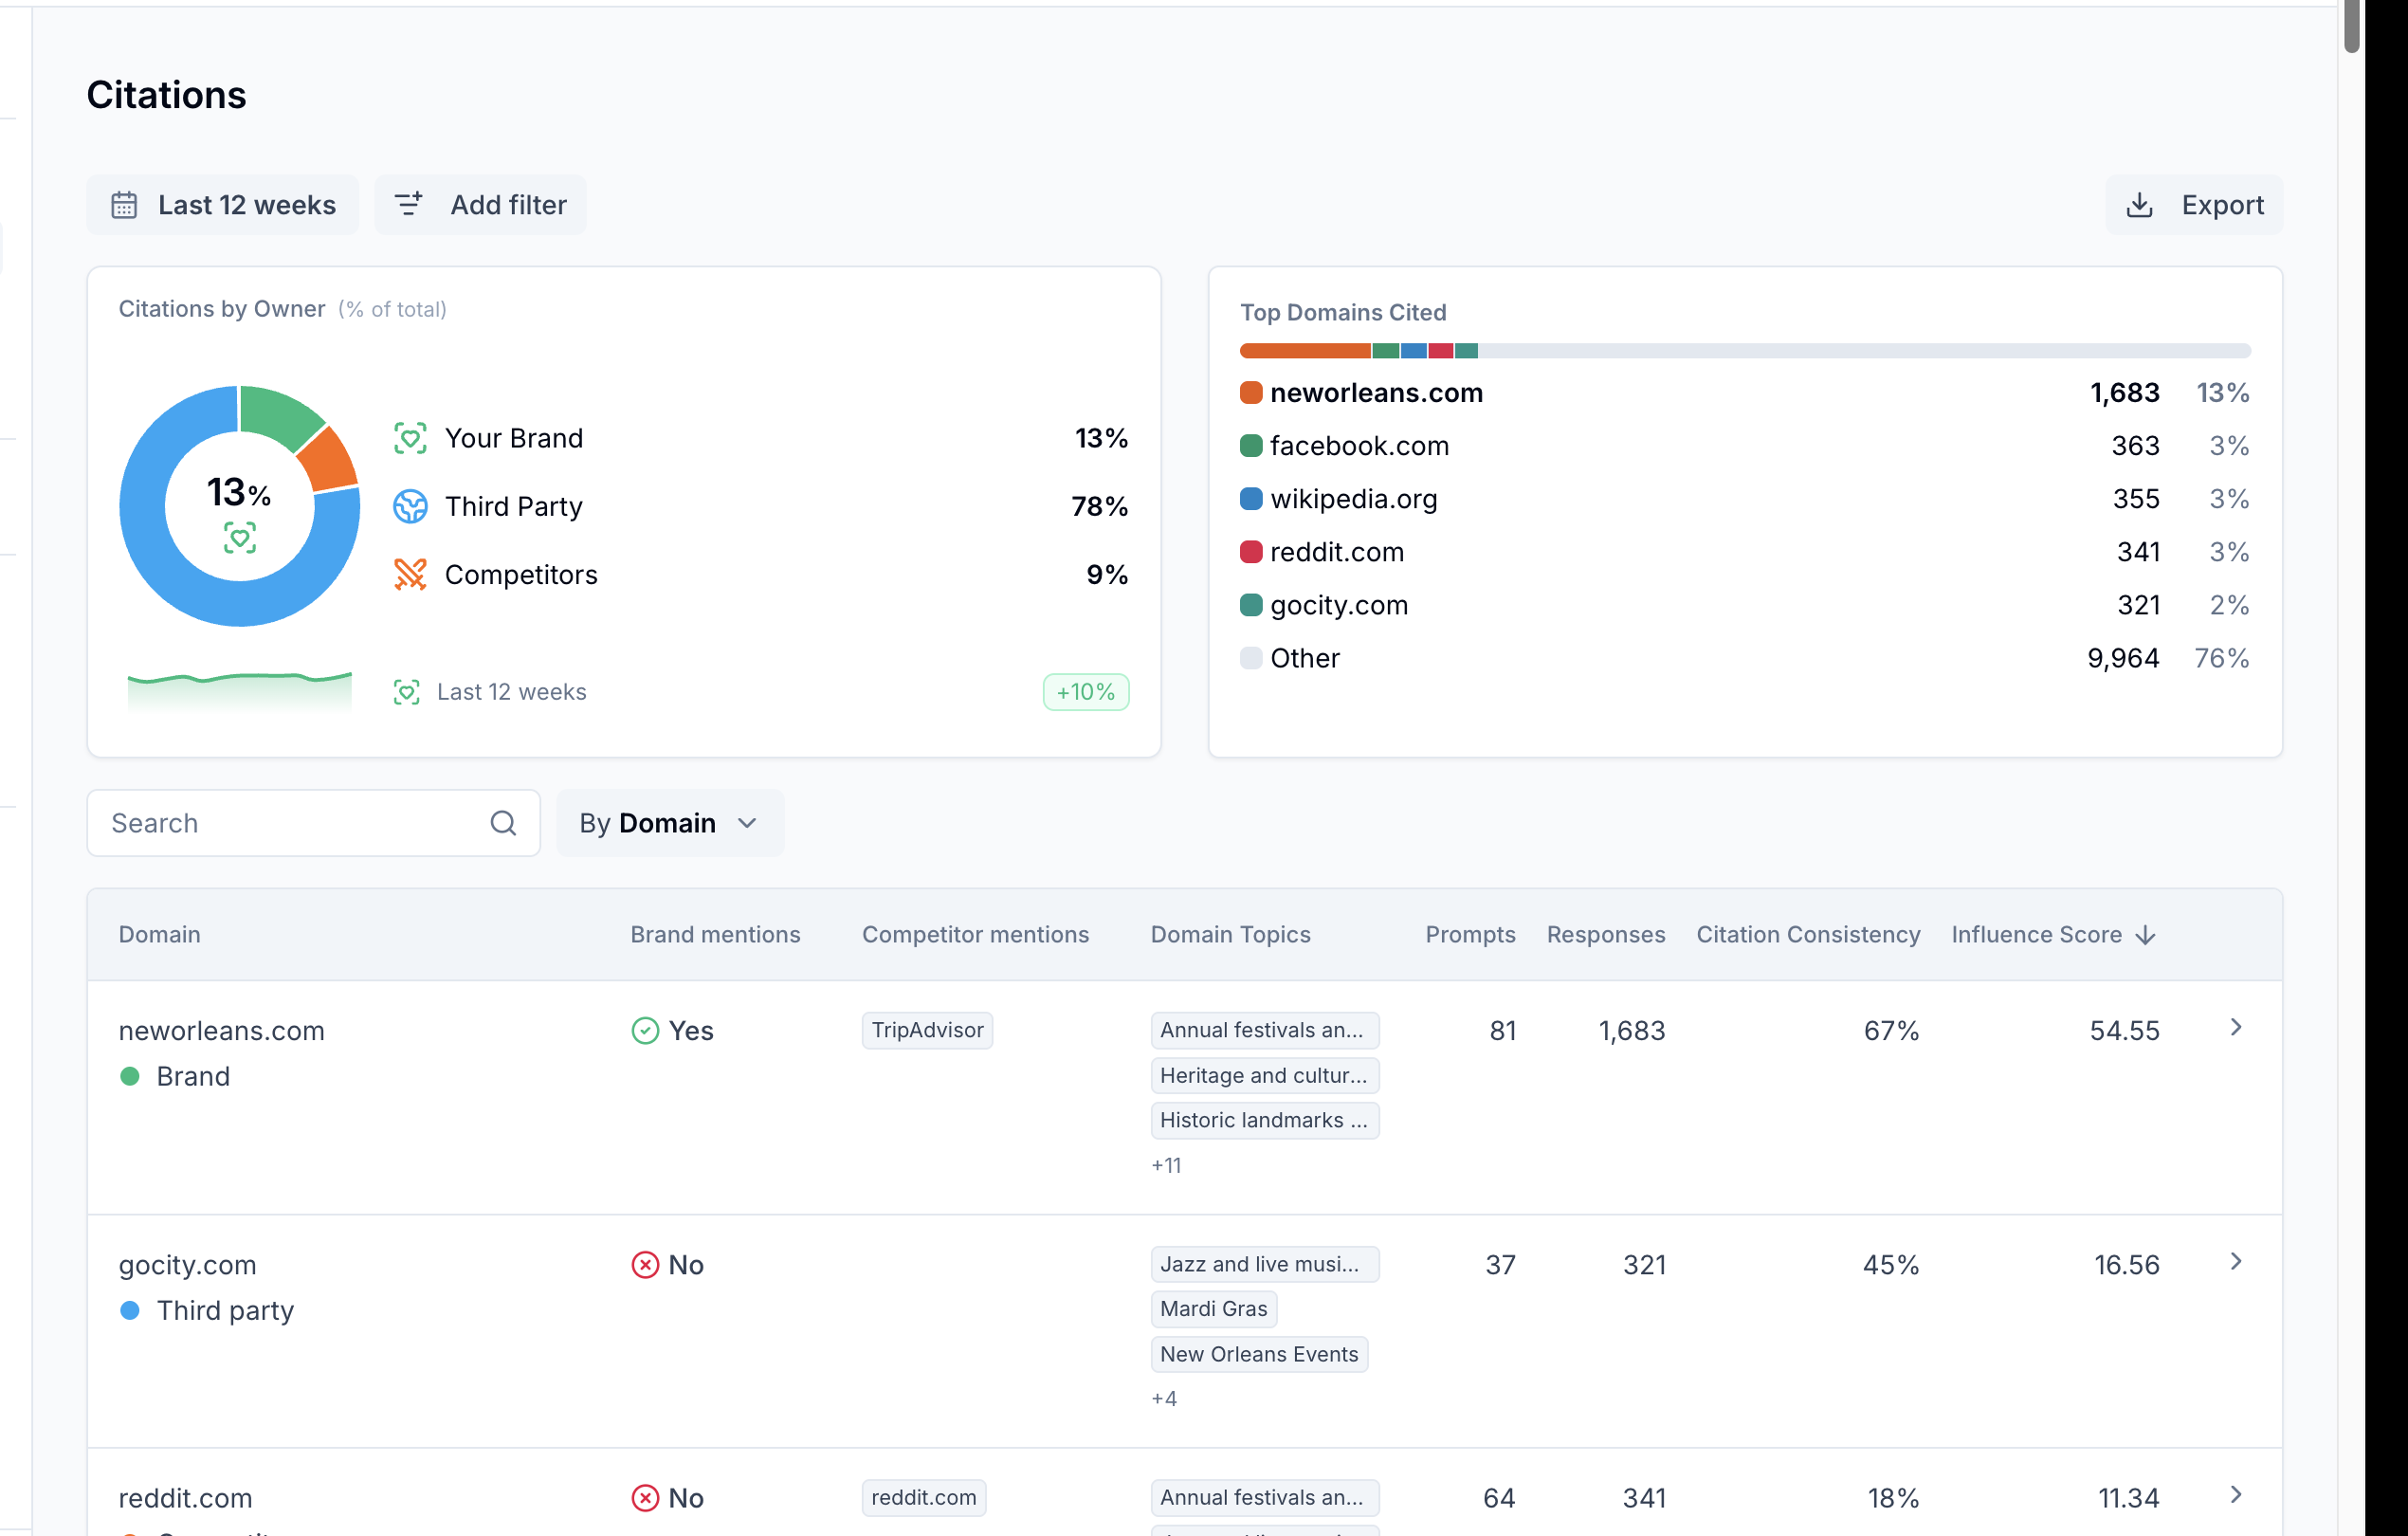2408x1536 pixels.
Task: Show +11 more topics for neworleans.com
Action: click(1166, 1165)
